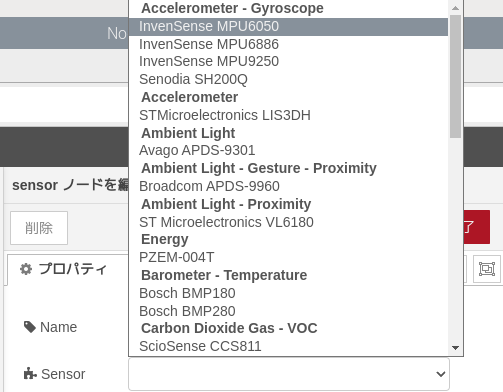Viewport: 503px width, 392px height.
Task: Choose Avago APDS-9301 ambient light sensor
Action: [288, 150]
